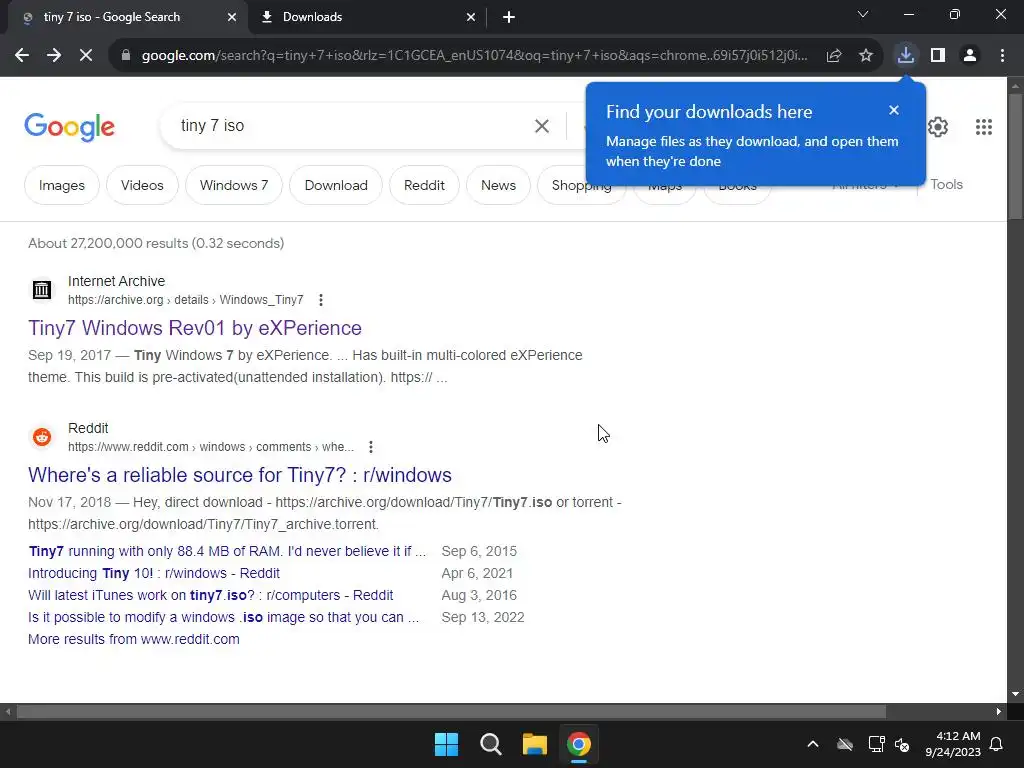This screenshot has width=1024, height=768.
Task: Open Google quick settings gear
Action: (938, 127)
